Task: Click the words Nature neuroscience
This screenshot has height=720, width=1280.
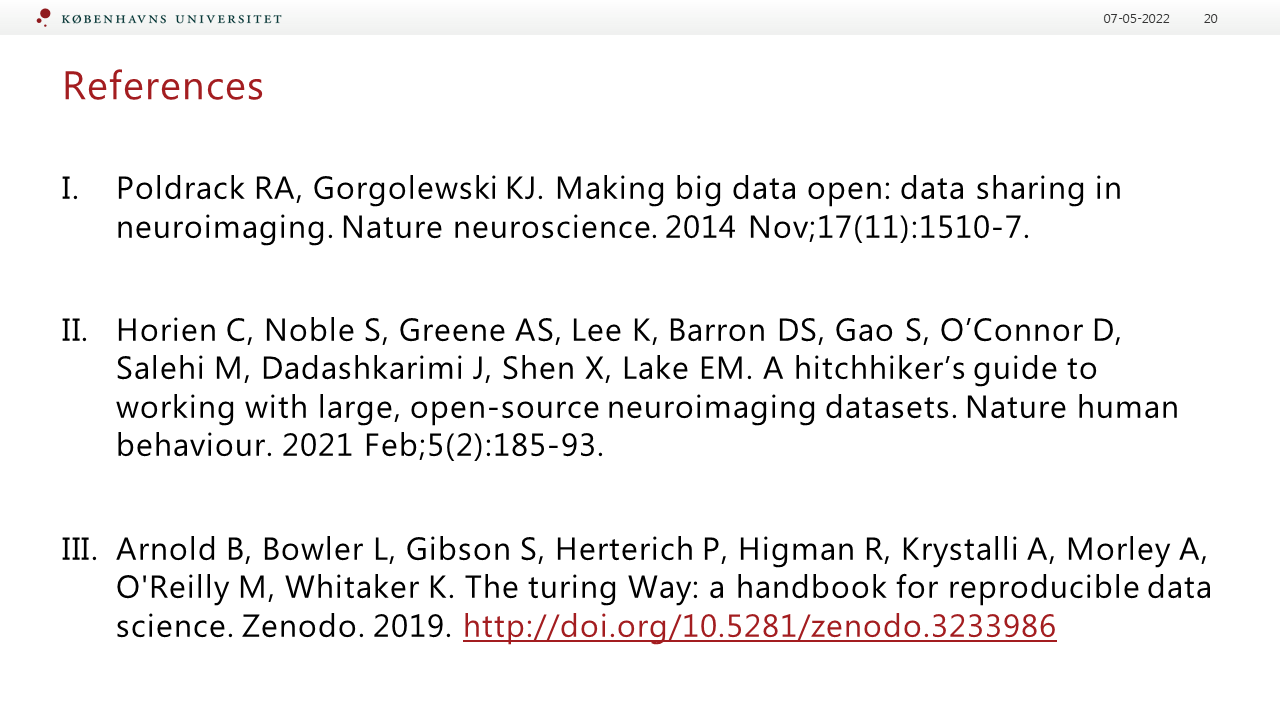Action: pyautogui.click(x=498, y=228)
